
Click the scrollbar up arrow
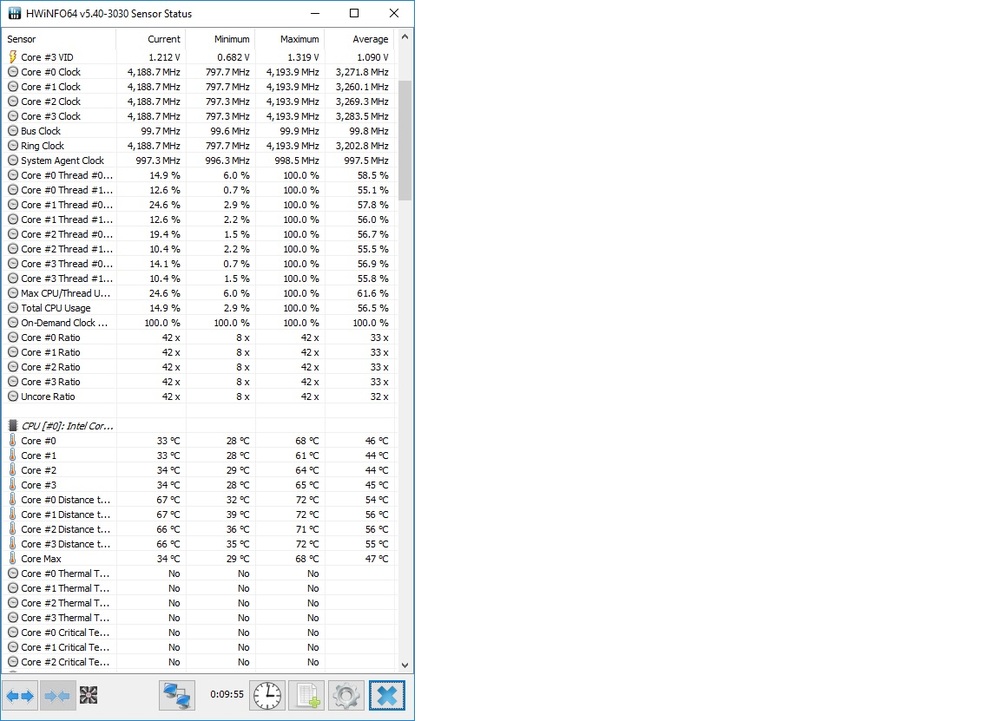tap(405, 38)
